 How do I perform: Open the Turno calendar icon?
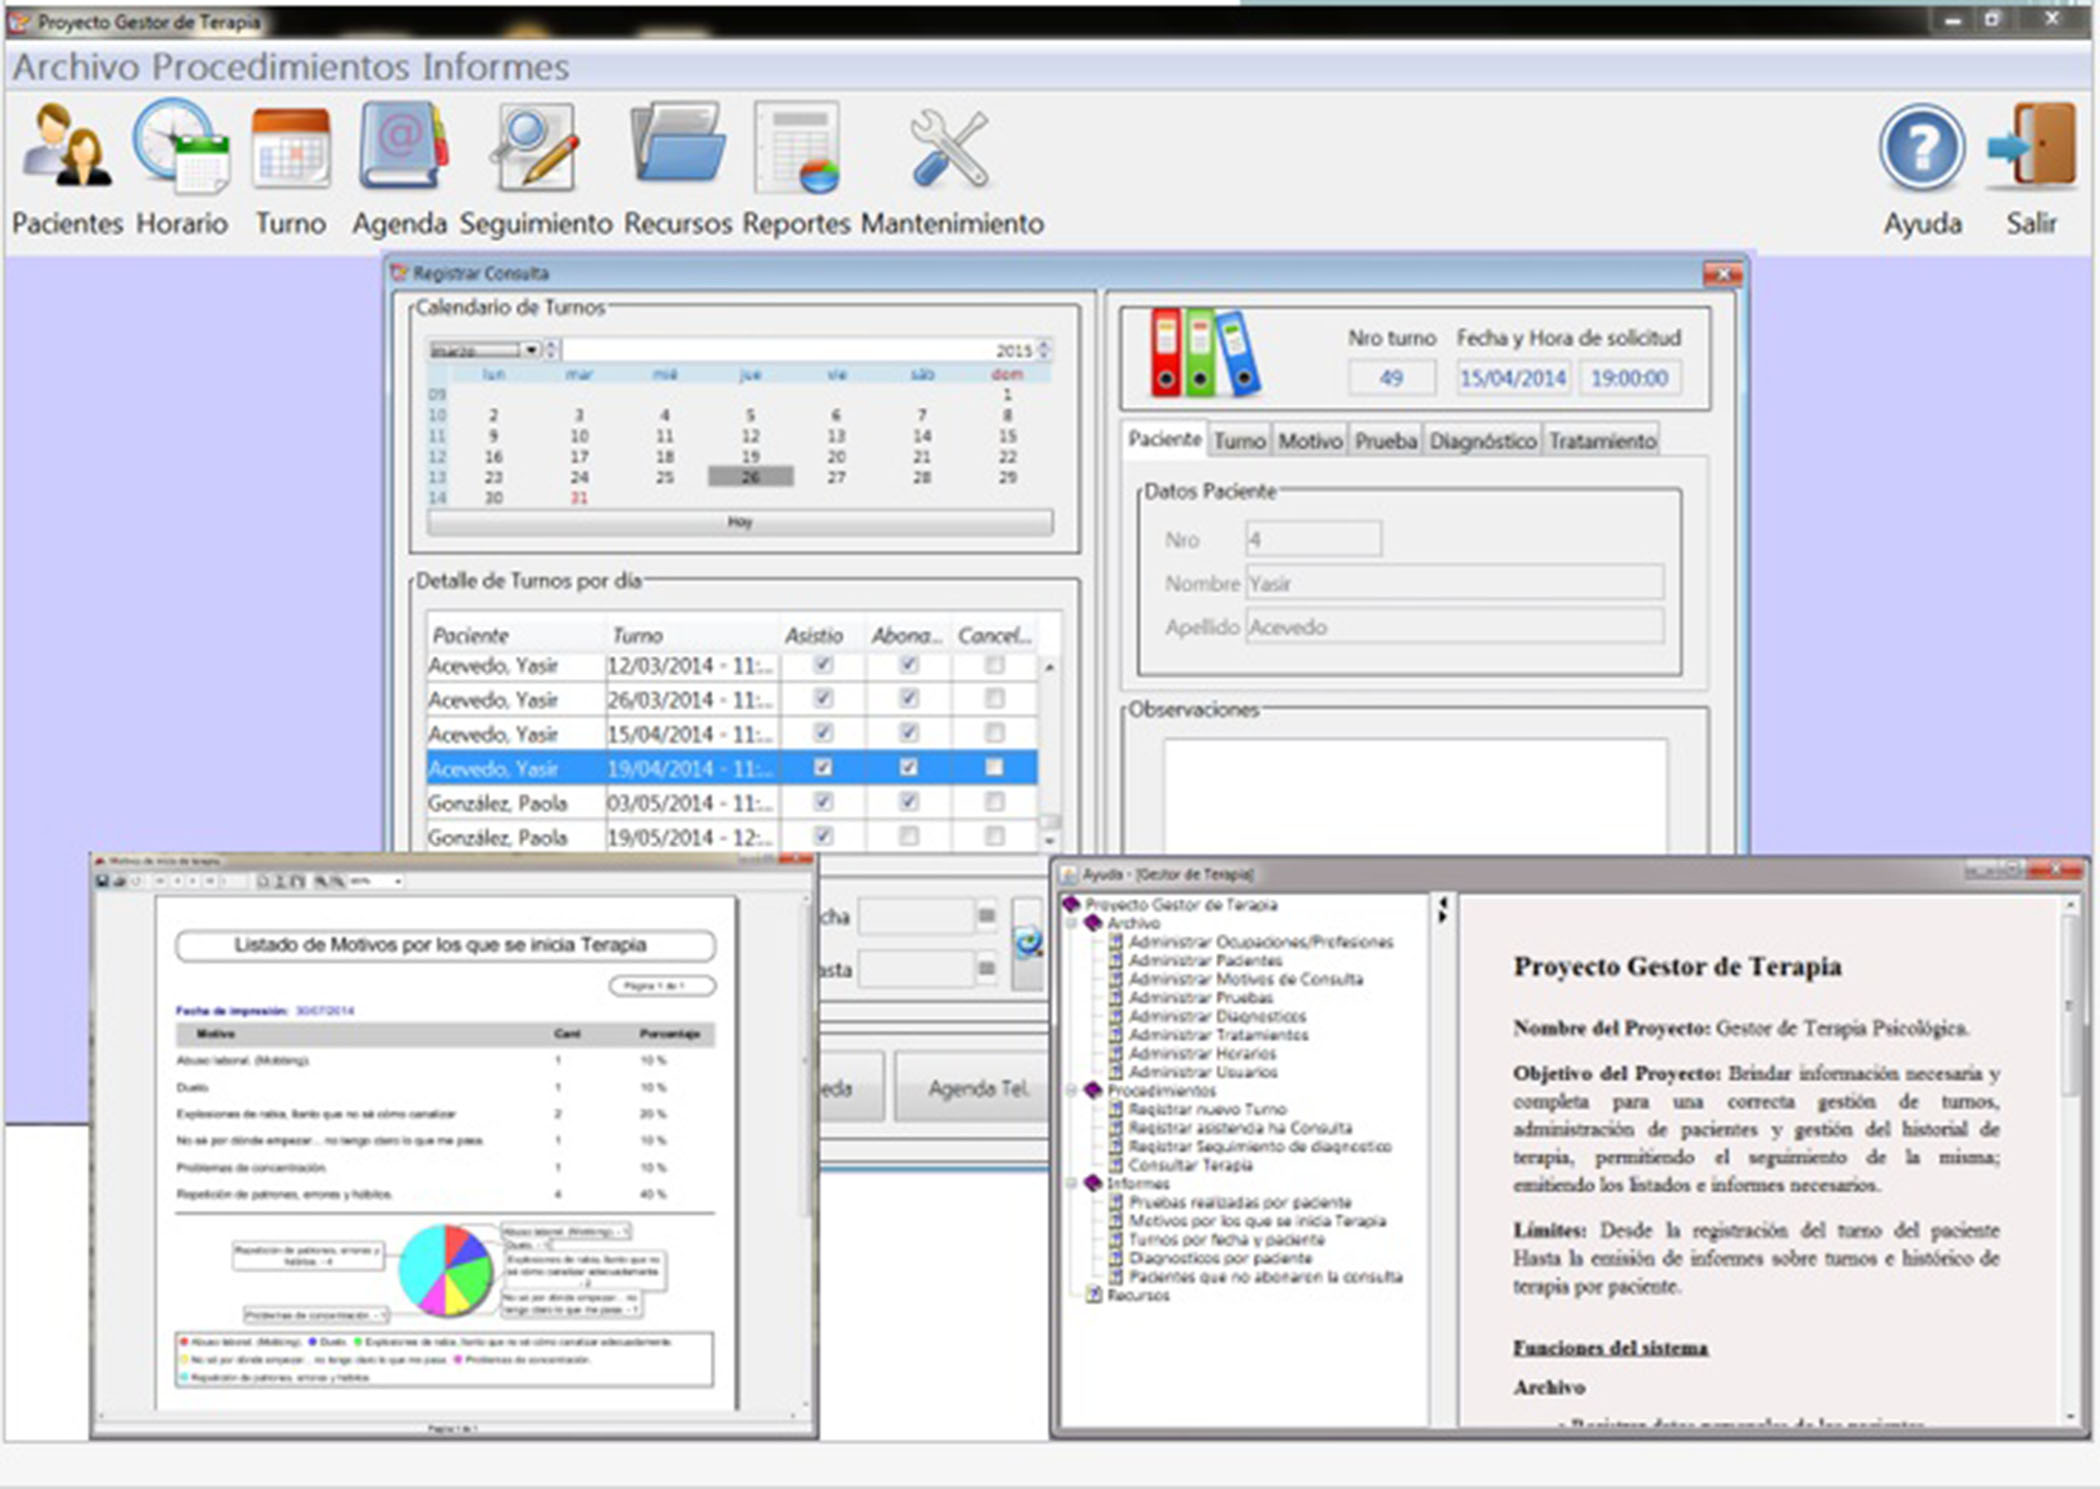tap(290, 148)
